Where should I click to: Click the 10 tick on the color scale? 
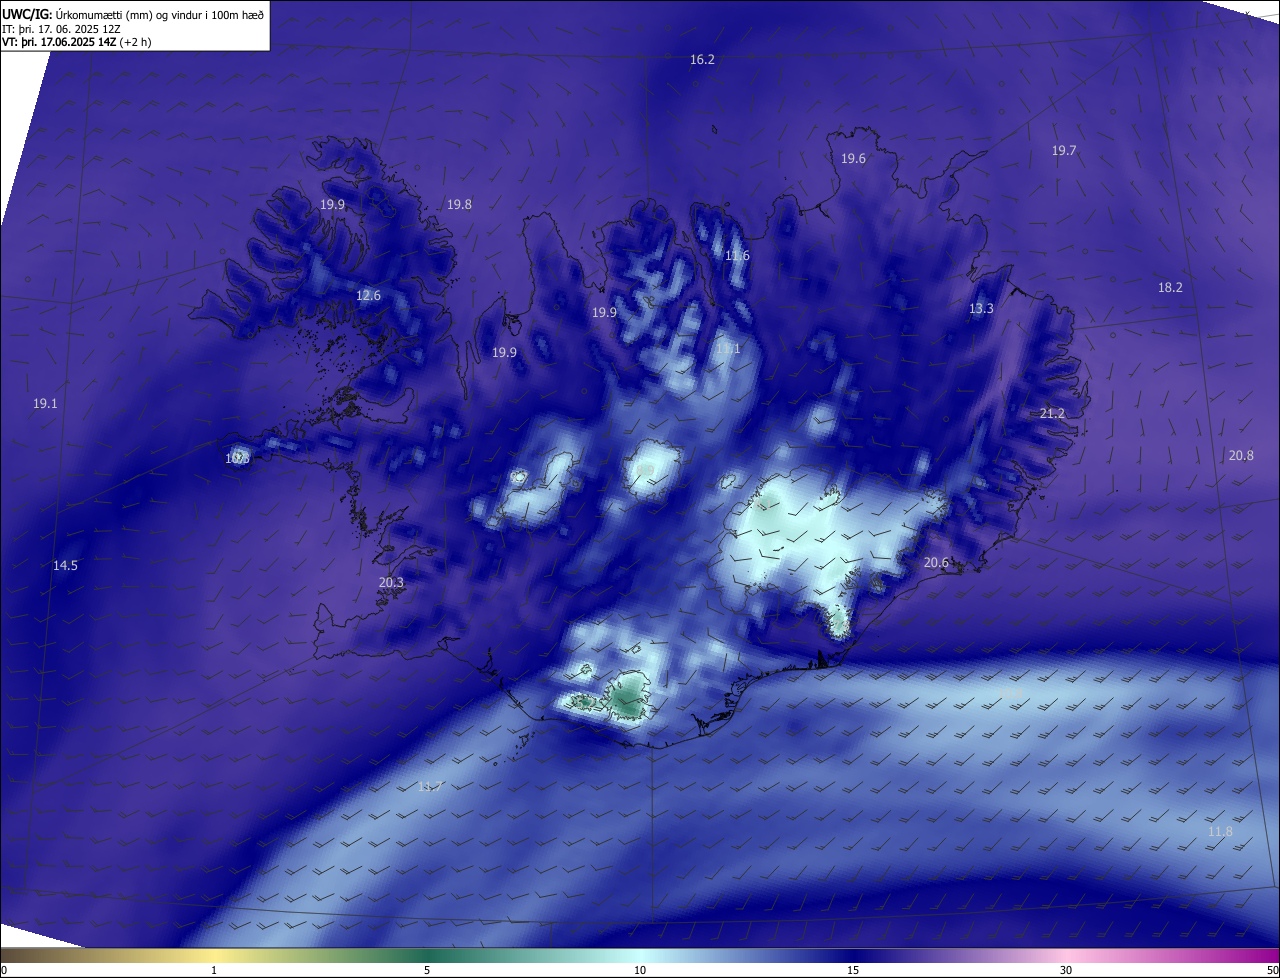coord(640,970)
